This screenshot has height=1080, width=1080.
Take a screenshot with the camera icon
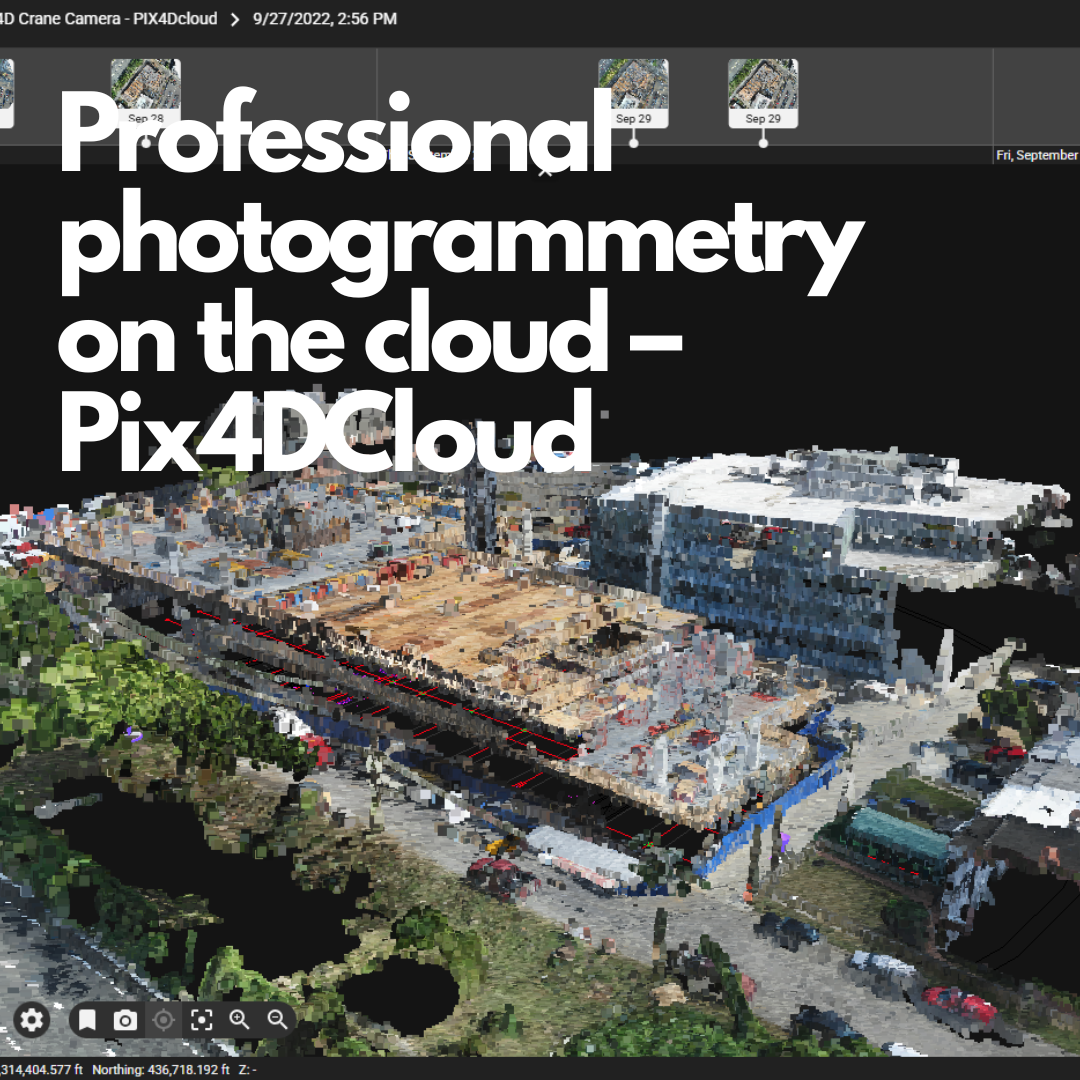coord(125,1019)
